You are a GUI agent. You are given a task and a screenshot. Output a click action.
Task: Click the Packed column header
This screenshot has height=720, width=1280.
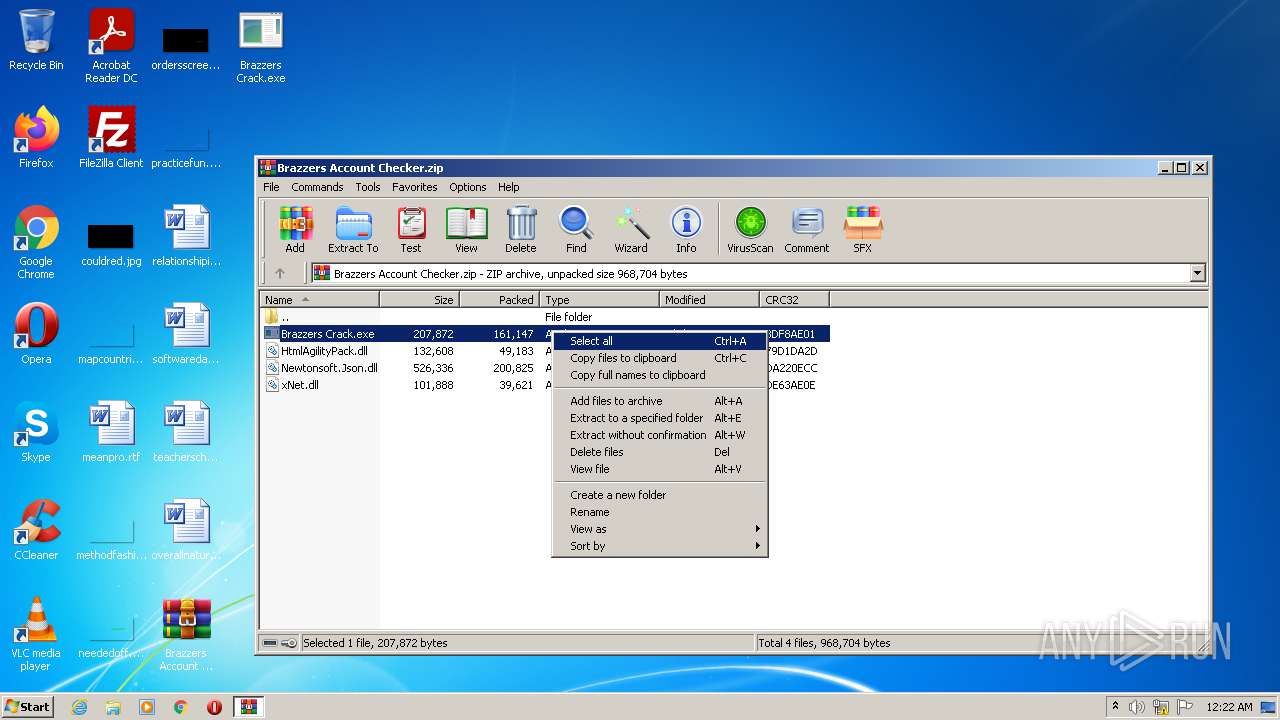click(500, 299)
